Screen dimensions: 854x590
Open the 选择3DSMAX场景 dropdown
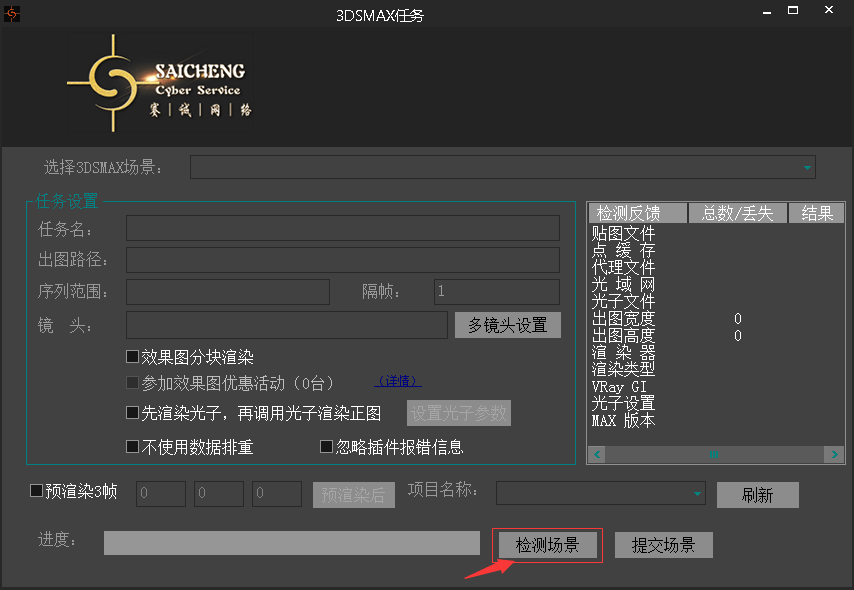point(502,167)
